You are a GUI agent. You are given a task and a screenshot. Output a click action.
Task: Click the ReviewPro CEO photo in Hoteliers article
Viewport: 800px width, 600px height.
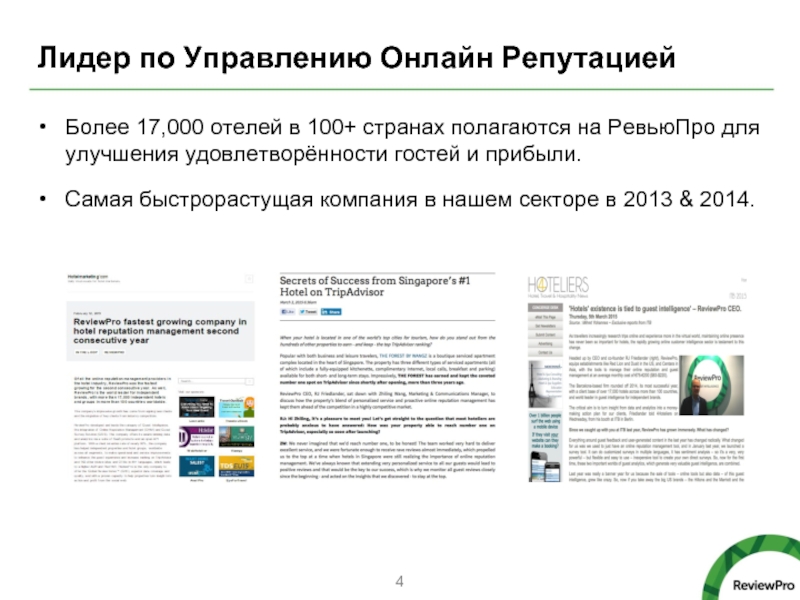tap(711, 385)
